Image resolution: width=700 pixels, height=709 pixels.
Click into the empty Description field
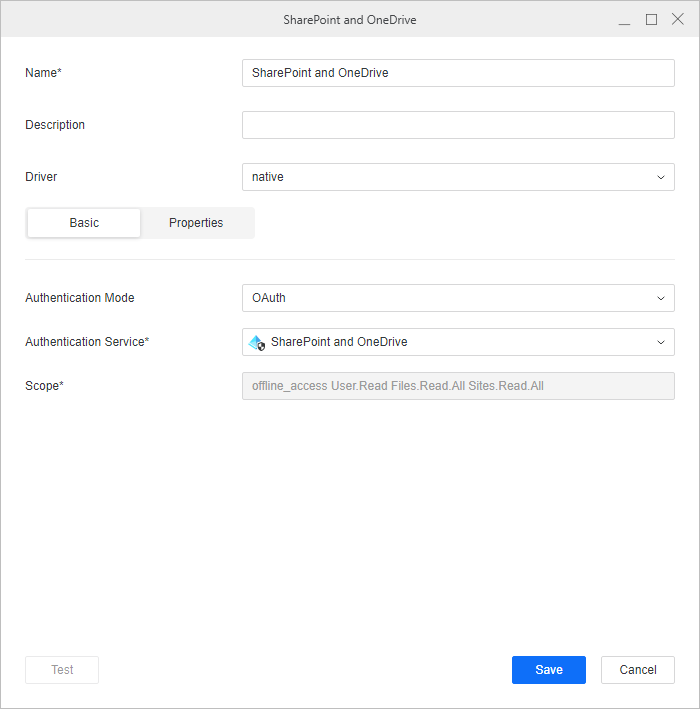coord(458,125)
